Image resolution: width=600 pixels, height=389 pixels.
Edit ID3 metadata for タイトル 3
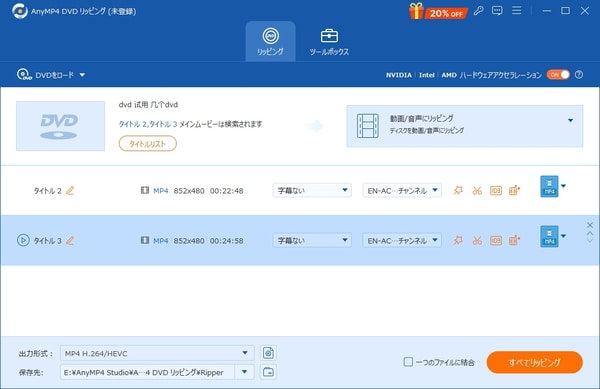coord(496,240)
